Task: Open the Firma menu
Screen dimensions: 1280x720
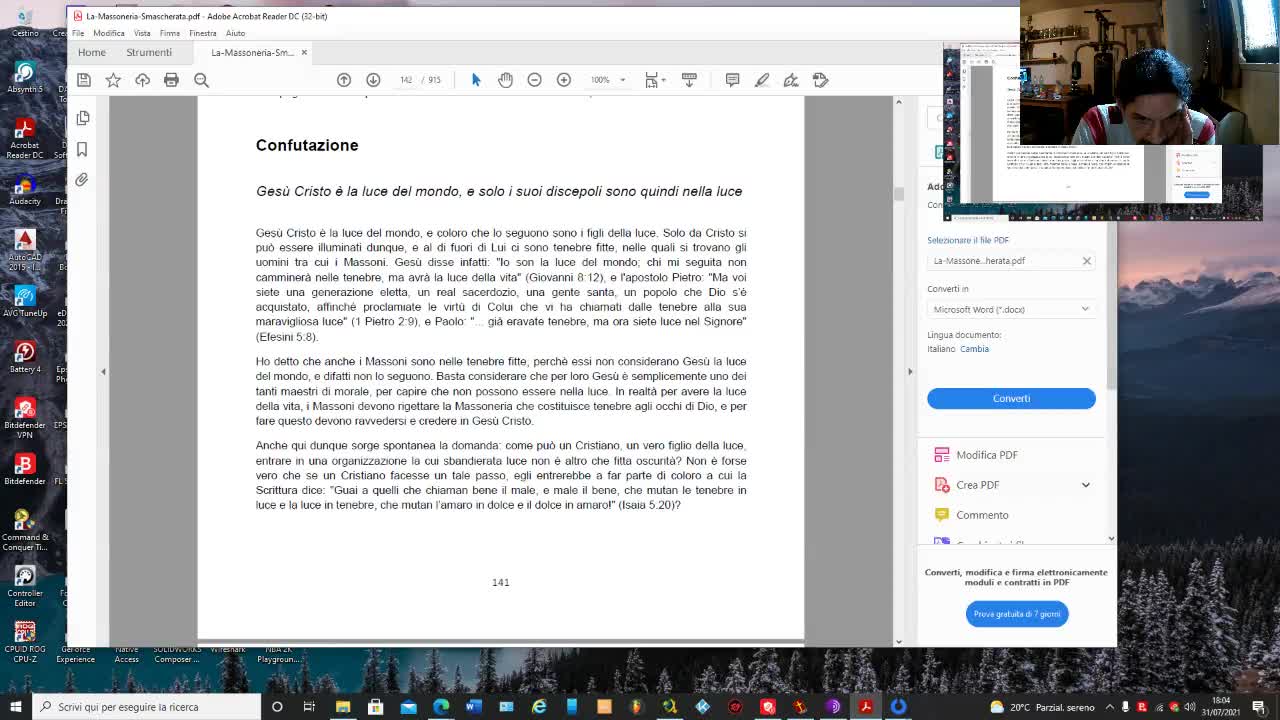Action: [x=170, y=33]
